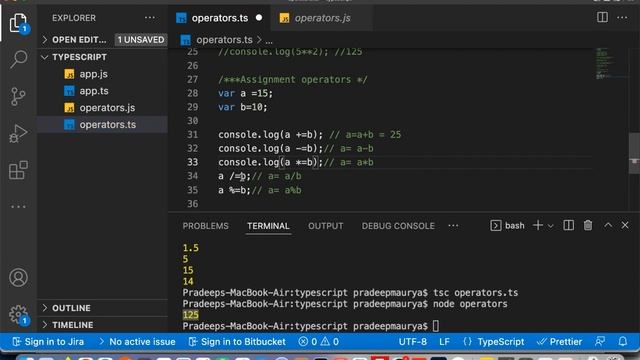Screen dimensions: 640x360
Task: Click the 1.5 output in terminal
Action: coord(191,248)
